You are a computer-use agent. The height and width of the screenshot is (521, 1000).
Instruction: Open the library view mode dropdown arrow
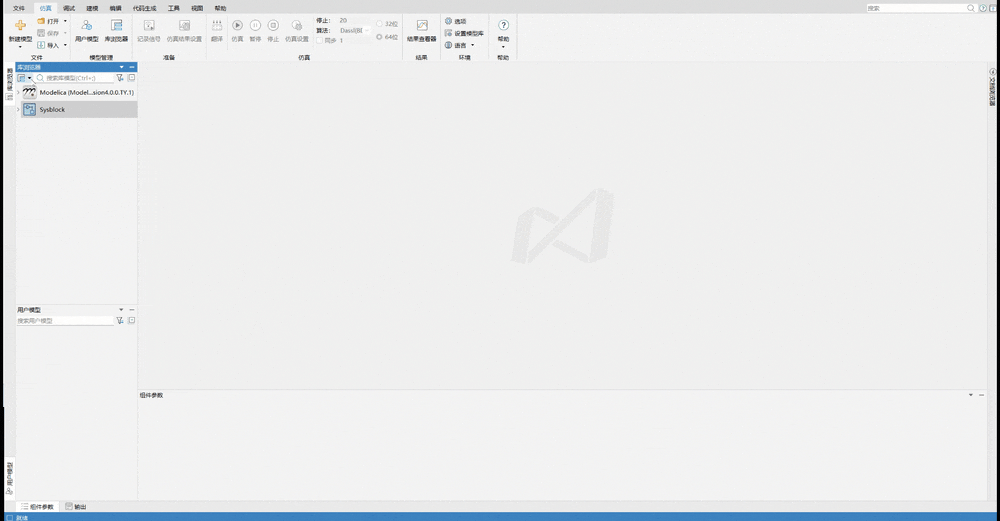point(29,78)
